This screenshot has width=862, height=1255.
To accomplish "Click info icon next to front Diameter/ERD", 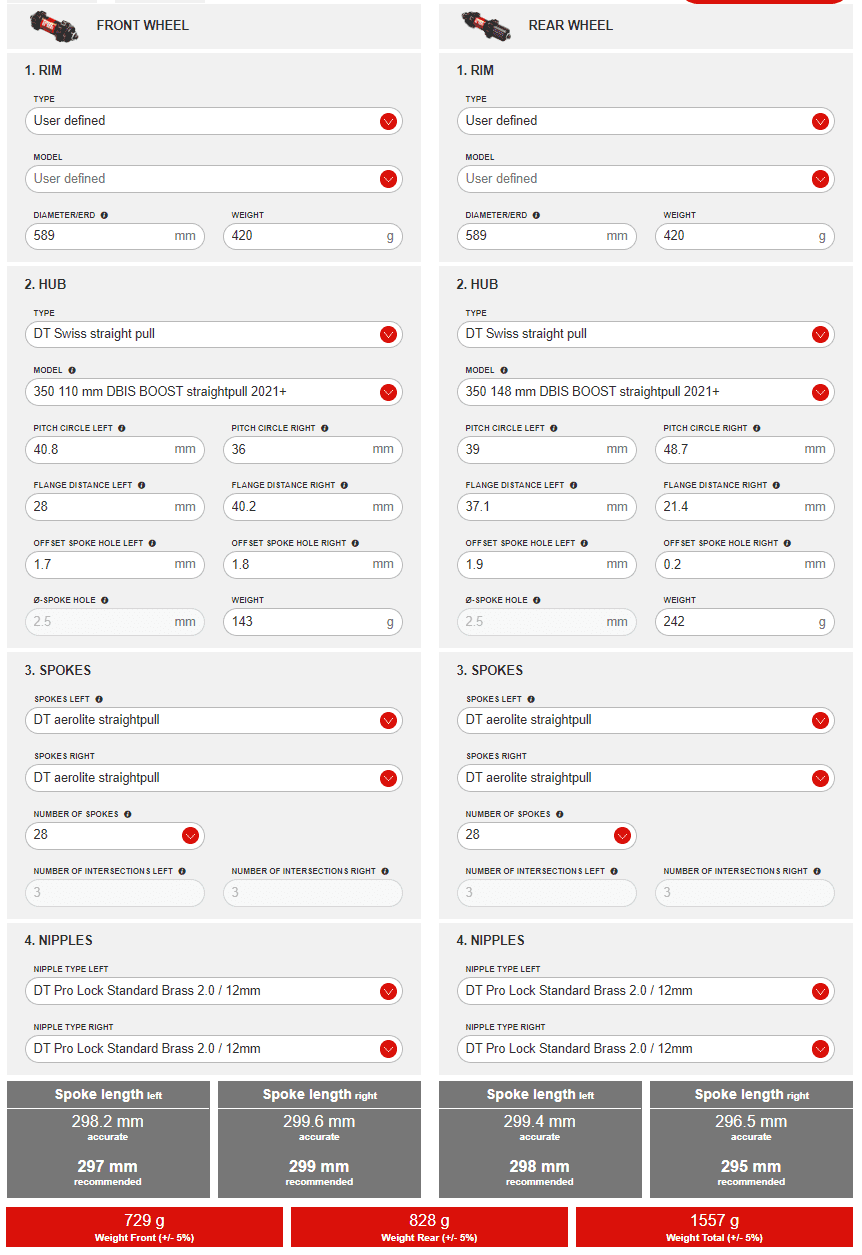I will click(104, 215).
